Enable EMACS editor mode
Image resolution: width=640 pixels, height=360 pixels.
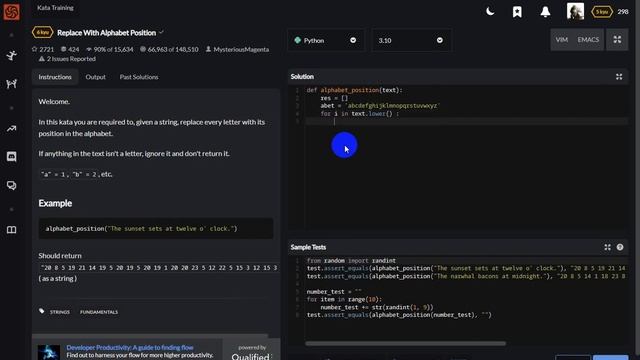(x=588, y=40)
